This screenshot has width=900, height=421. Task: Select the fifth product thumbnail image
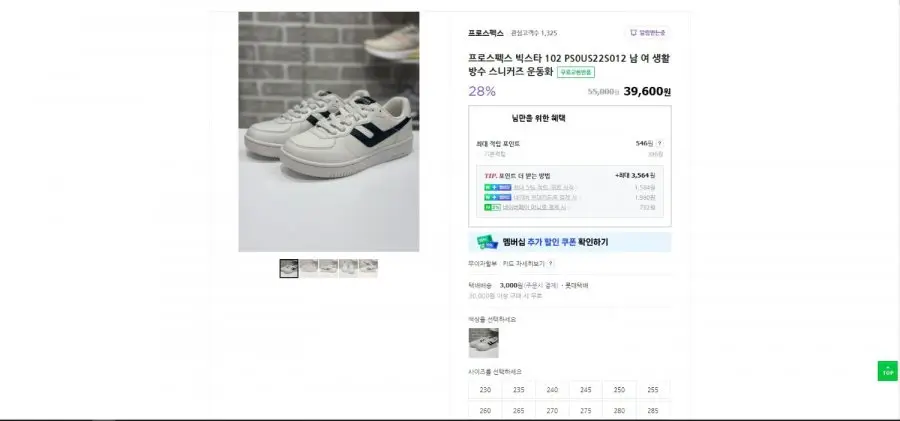tap(368, 268)
